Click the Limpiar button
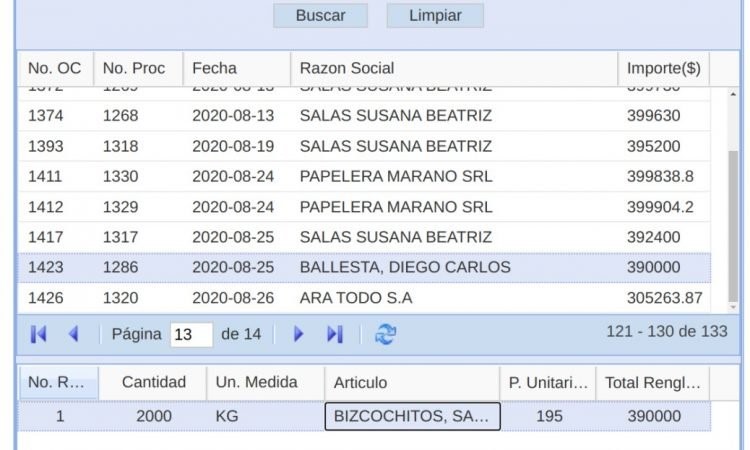 pos(435,15)
